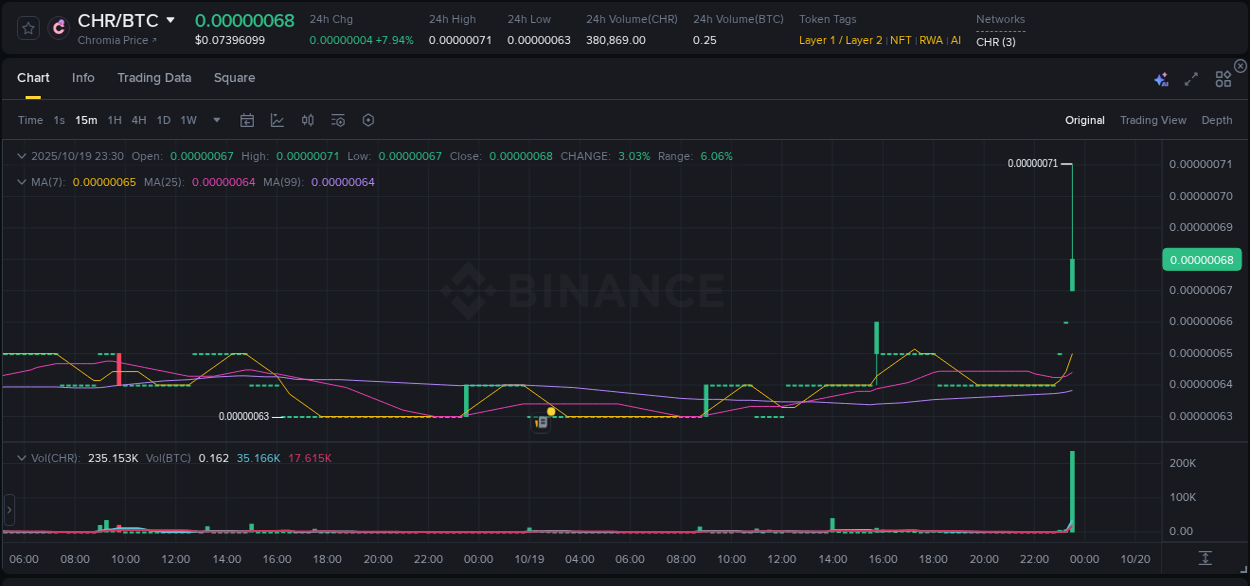
Task: Click the Chromia coin logo
Action: pos(57,27)
